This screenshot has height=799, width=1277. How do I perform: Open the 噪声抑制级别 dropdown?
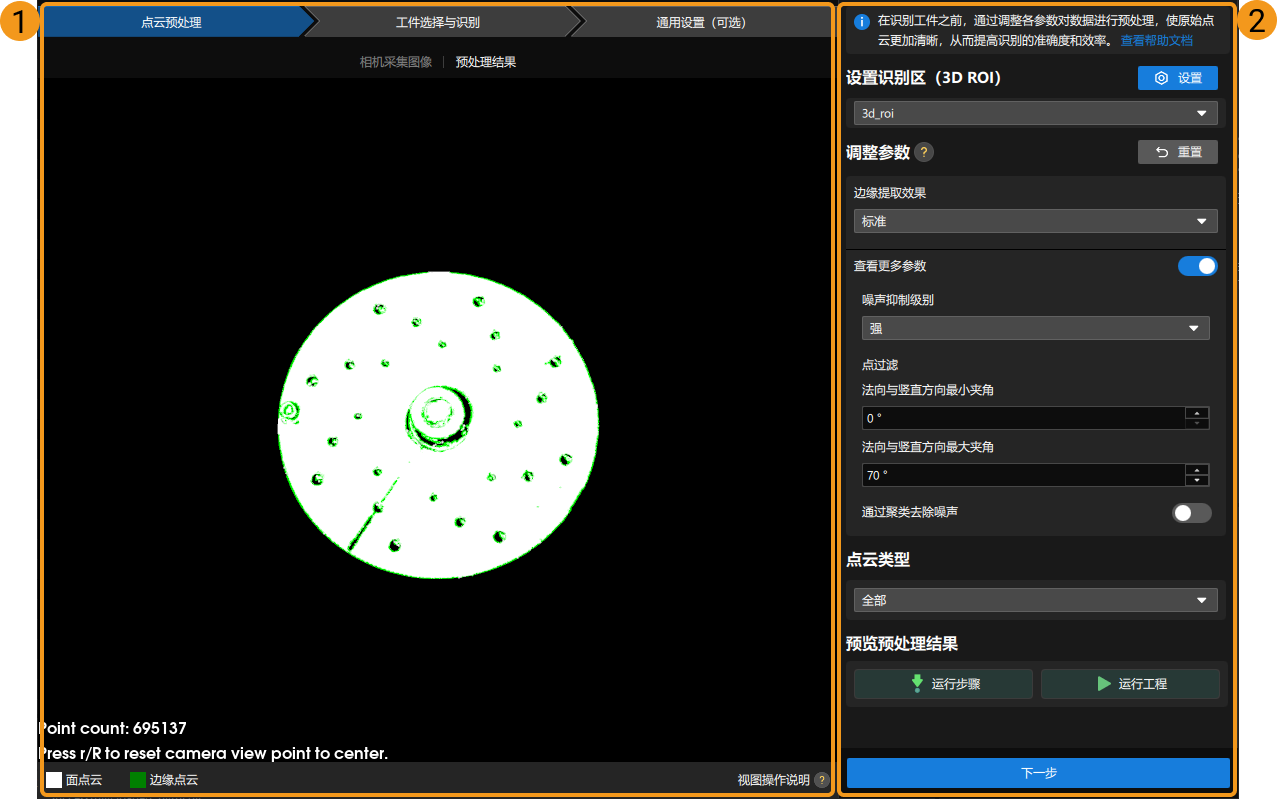pyautogui.click(x=1035, y=328)
